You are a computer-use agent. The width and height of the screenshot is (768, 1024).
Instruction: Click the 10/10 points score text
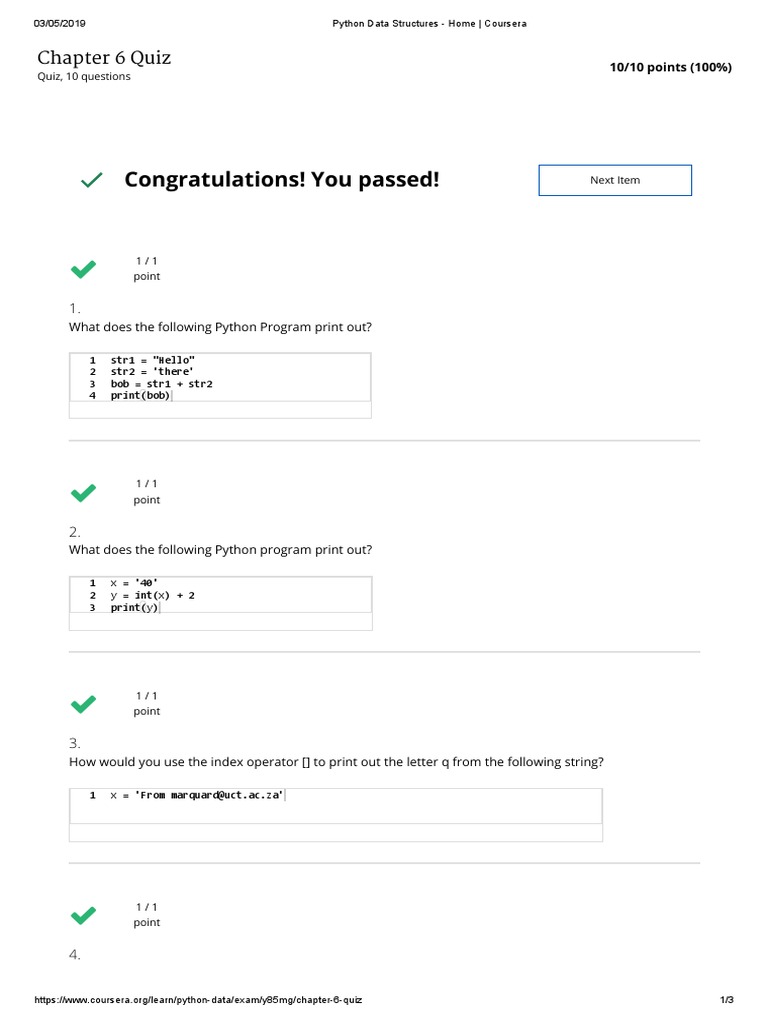click(x=670, y=67)
